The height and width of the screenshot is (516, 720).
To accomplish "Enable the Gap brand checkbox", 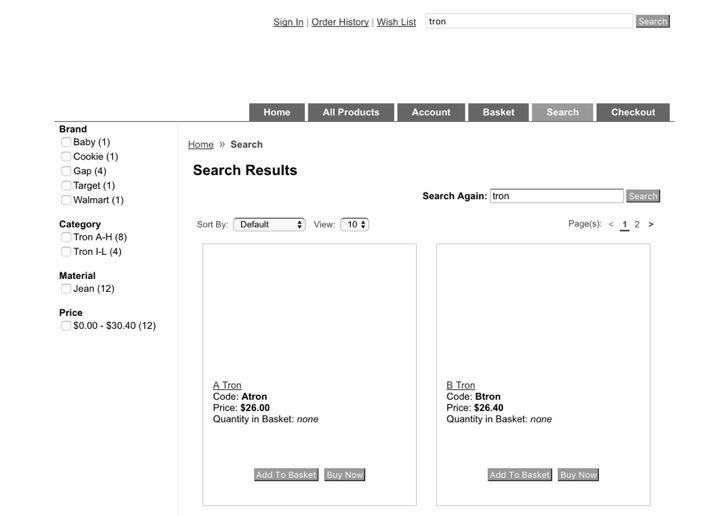I will 66,171.
